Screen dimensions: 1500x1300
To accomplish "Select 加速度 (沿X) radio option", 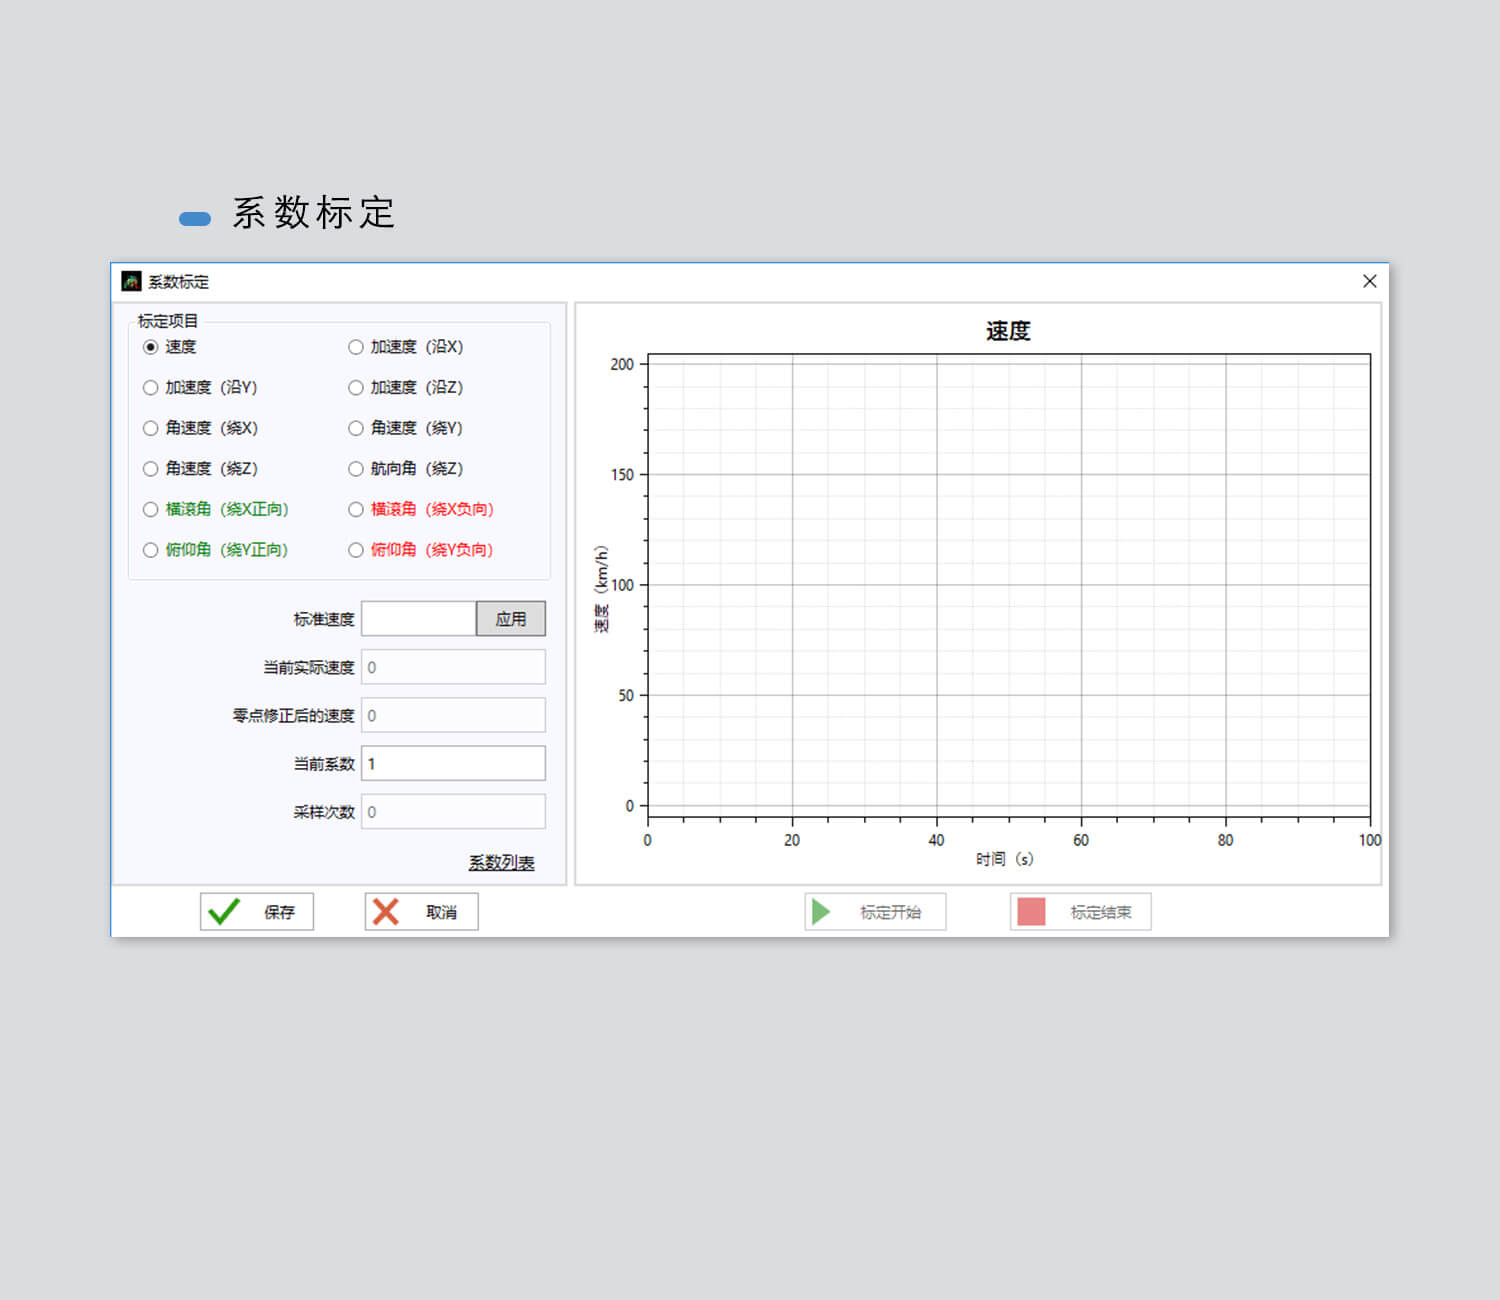I will coord(356,347).
